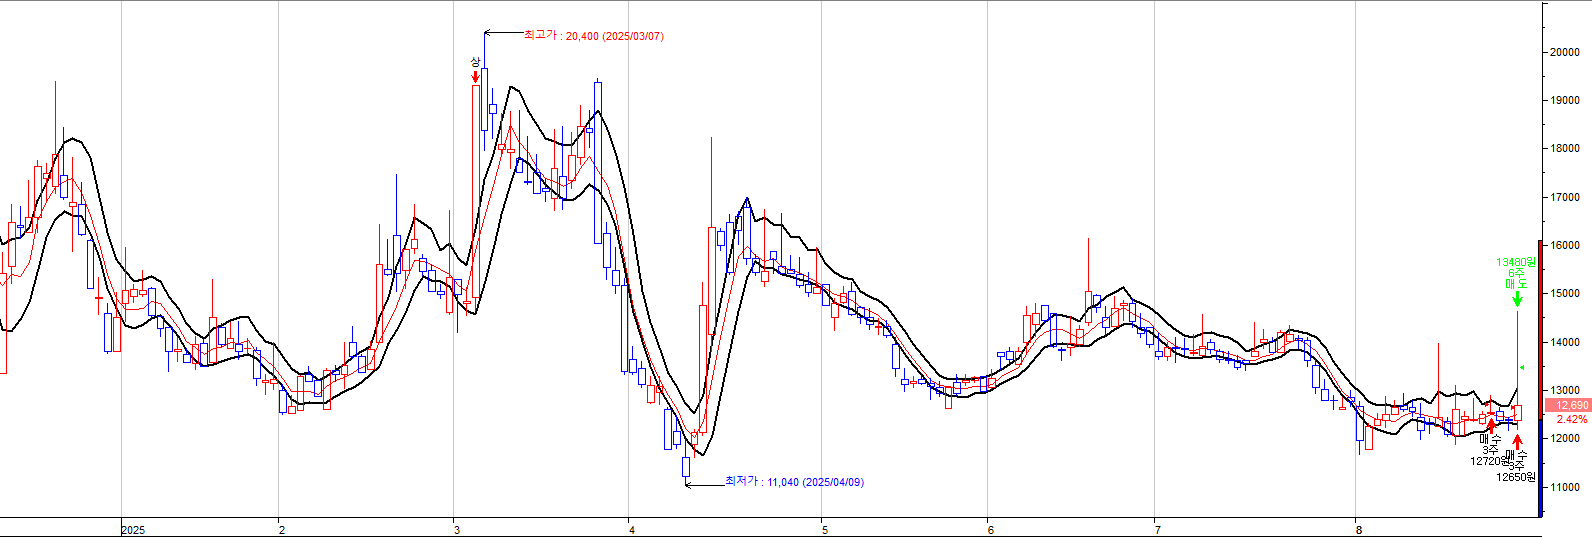Click the 12720원 buy annotation text

tap(1490, 461)
